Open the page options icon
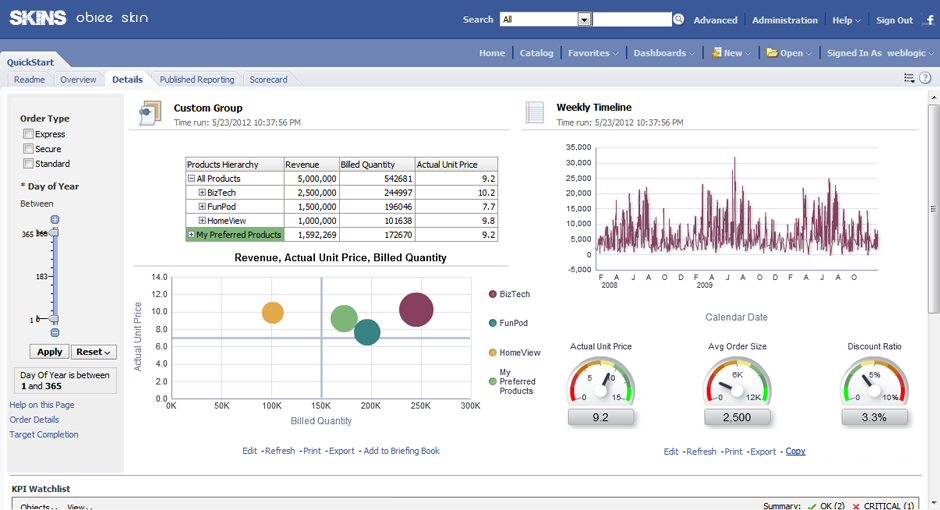Viewport: 940px width, 510px height. pos(909,79)
